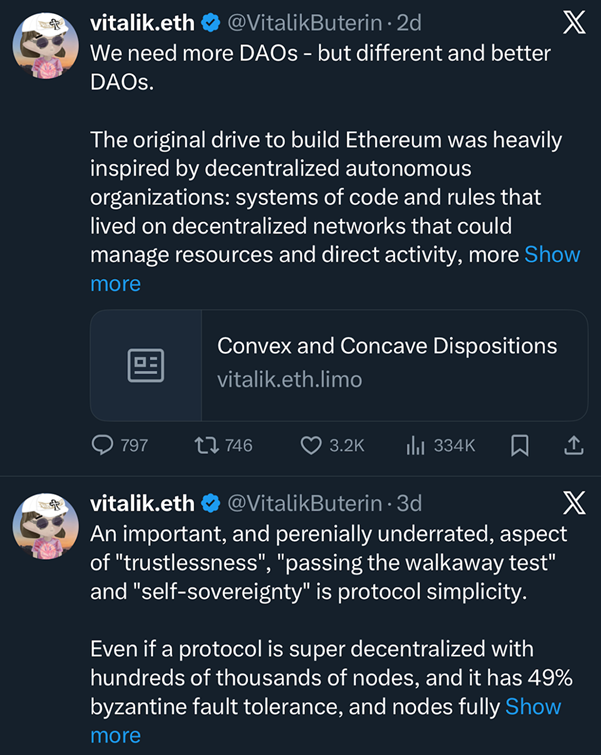
Task: Click the verified badge on the second post
Action: 212,502
